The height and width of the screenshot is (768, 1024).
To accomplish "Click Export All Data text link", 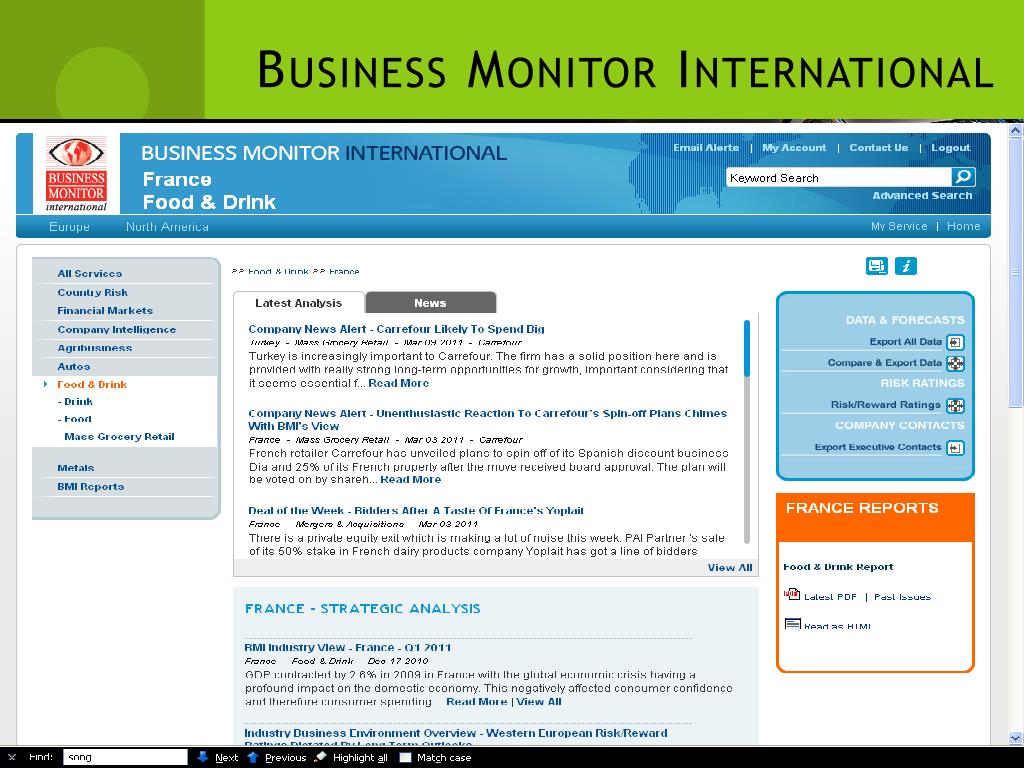I will coord(905,342).
